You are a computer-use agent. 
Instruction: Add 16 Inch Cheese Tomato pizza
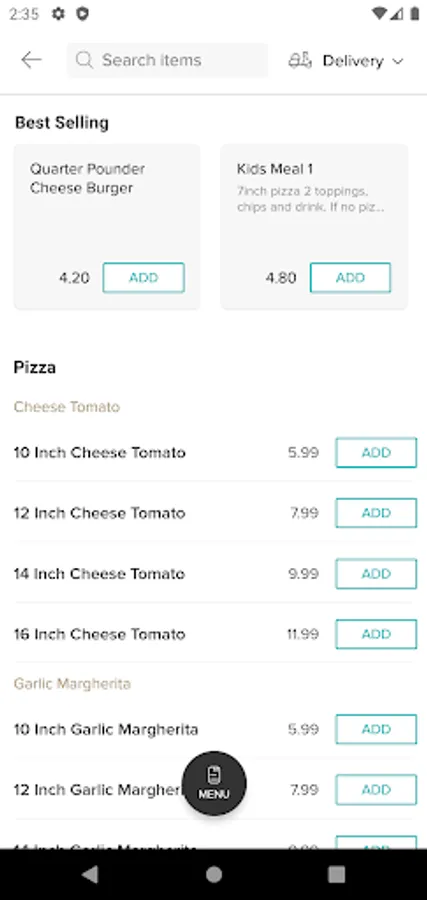pyautogui.click(x=376, y=634)
